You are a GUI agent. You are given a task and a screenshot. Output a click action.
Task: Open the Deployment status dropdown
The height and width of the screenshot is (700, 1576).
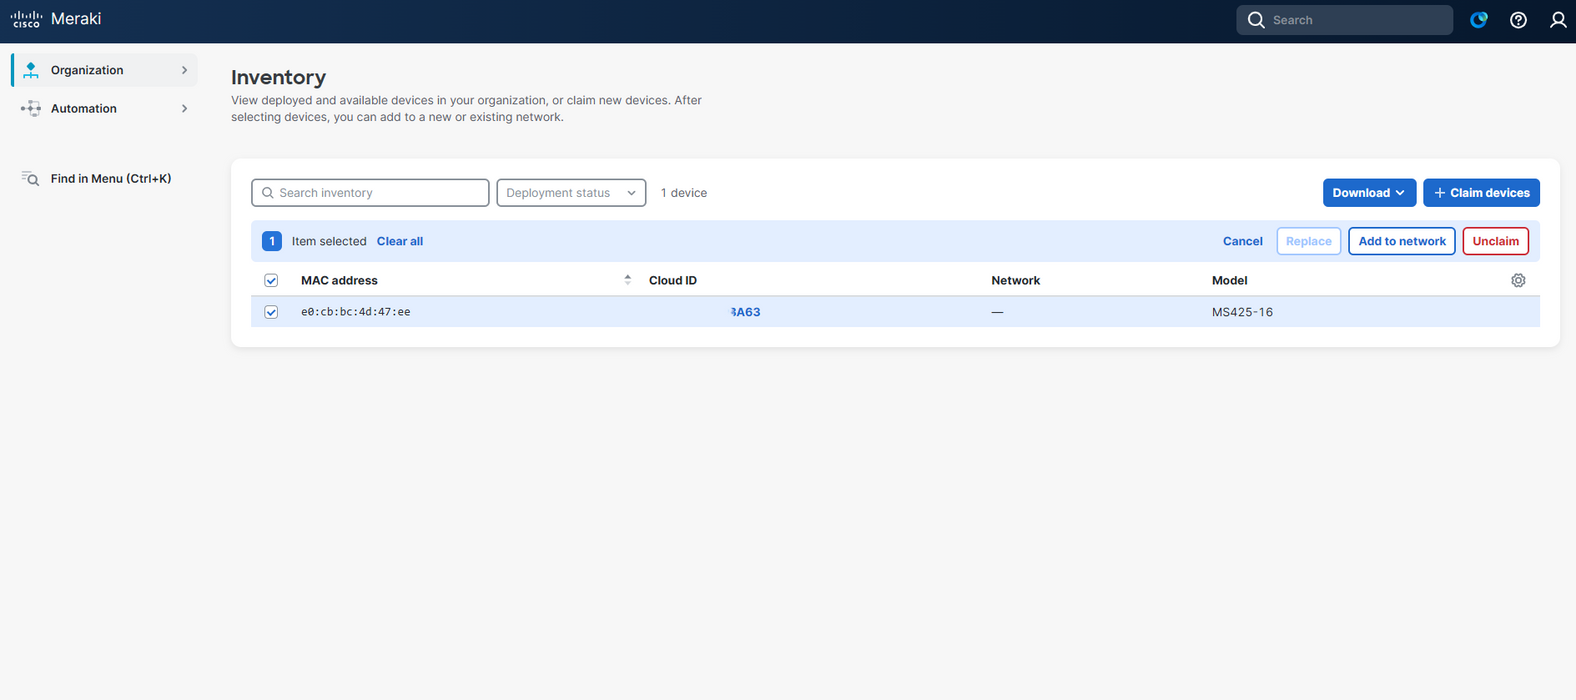(571, 193)
